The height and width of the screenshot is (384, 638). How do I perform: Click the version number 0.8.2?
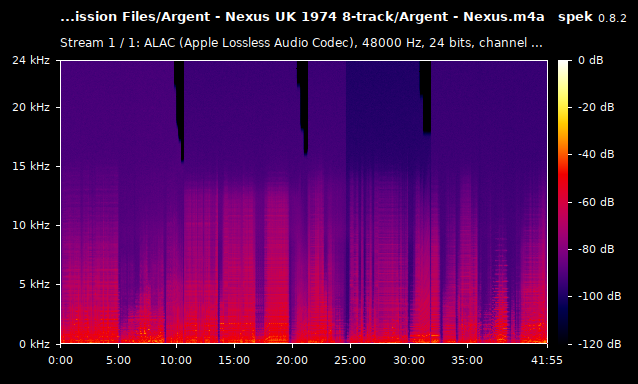[612, 18]
